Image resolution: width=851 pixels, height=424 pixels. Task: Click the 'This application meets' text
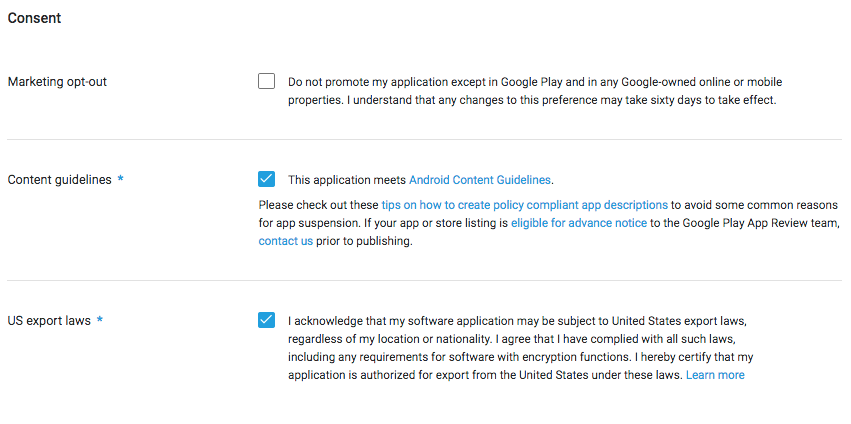pyautogui.click(x=347, y=180)
